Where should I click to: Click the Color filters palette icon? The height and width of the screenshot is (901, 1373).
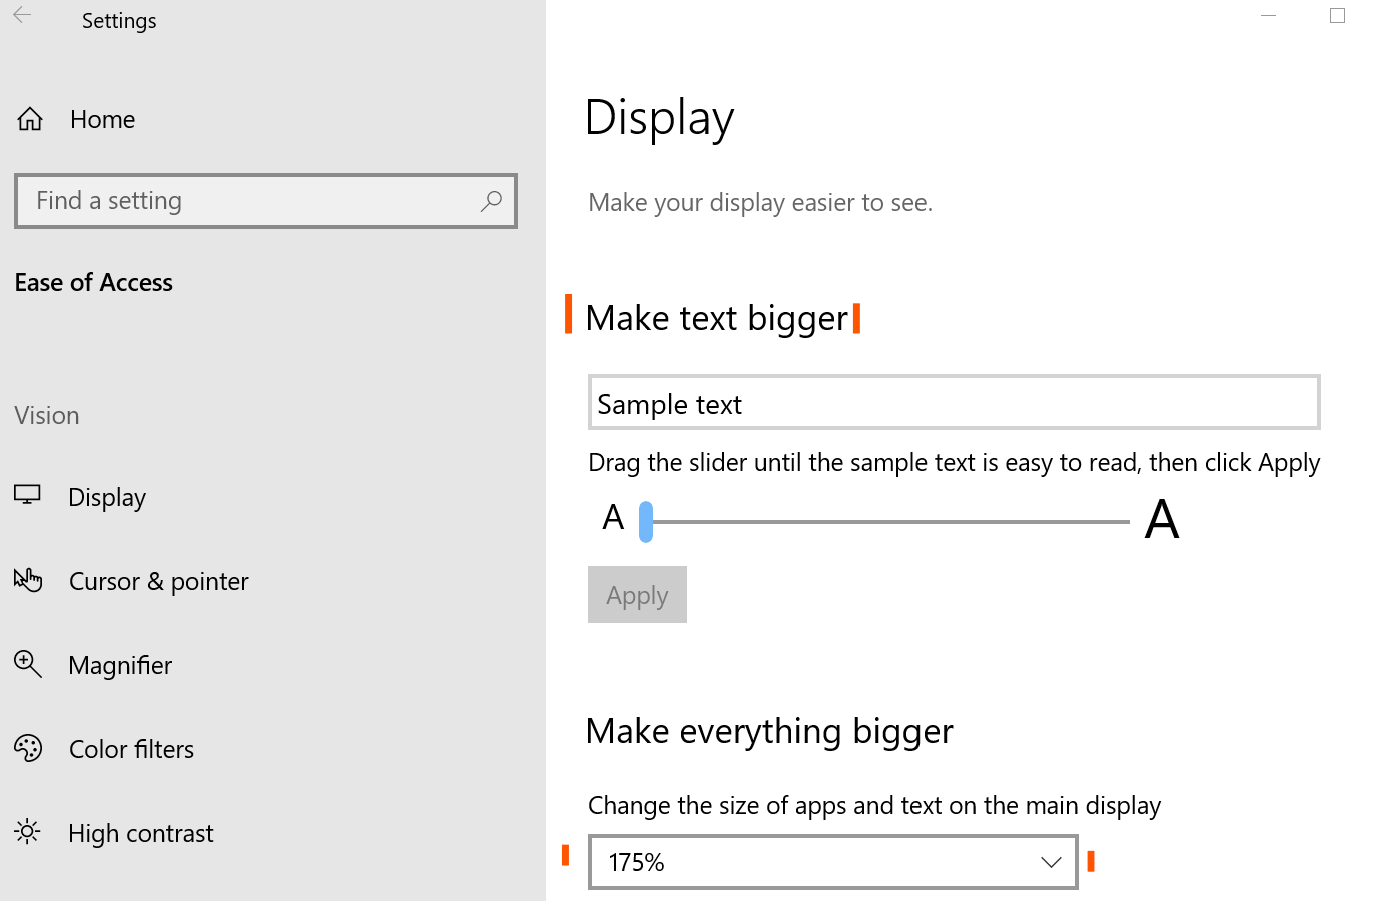pyautogui.click(x=27, y=747)
